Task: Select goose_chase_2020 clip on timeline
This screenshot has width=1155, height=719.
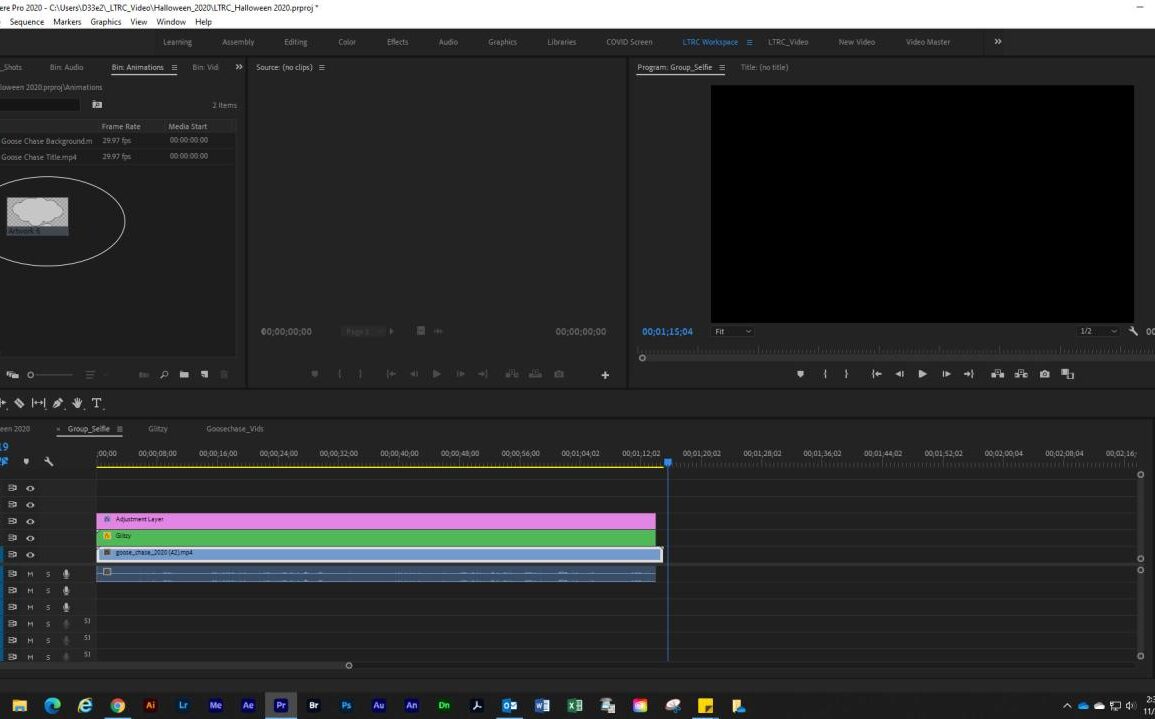Action: click(x=379, y=554)
